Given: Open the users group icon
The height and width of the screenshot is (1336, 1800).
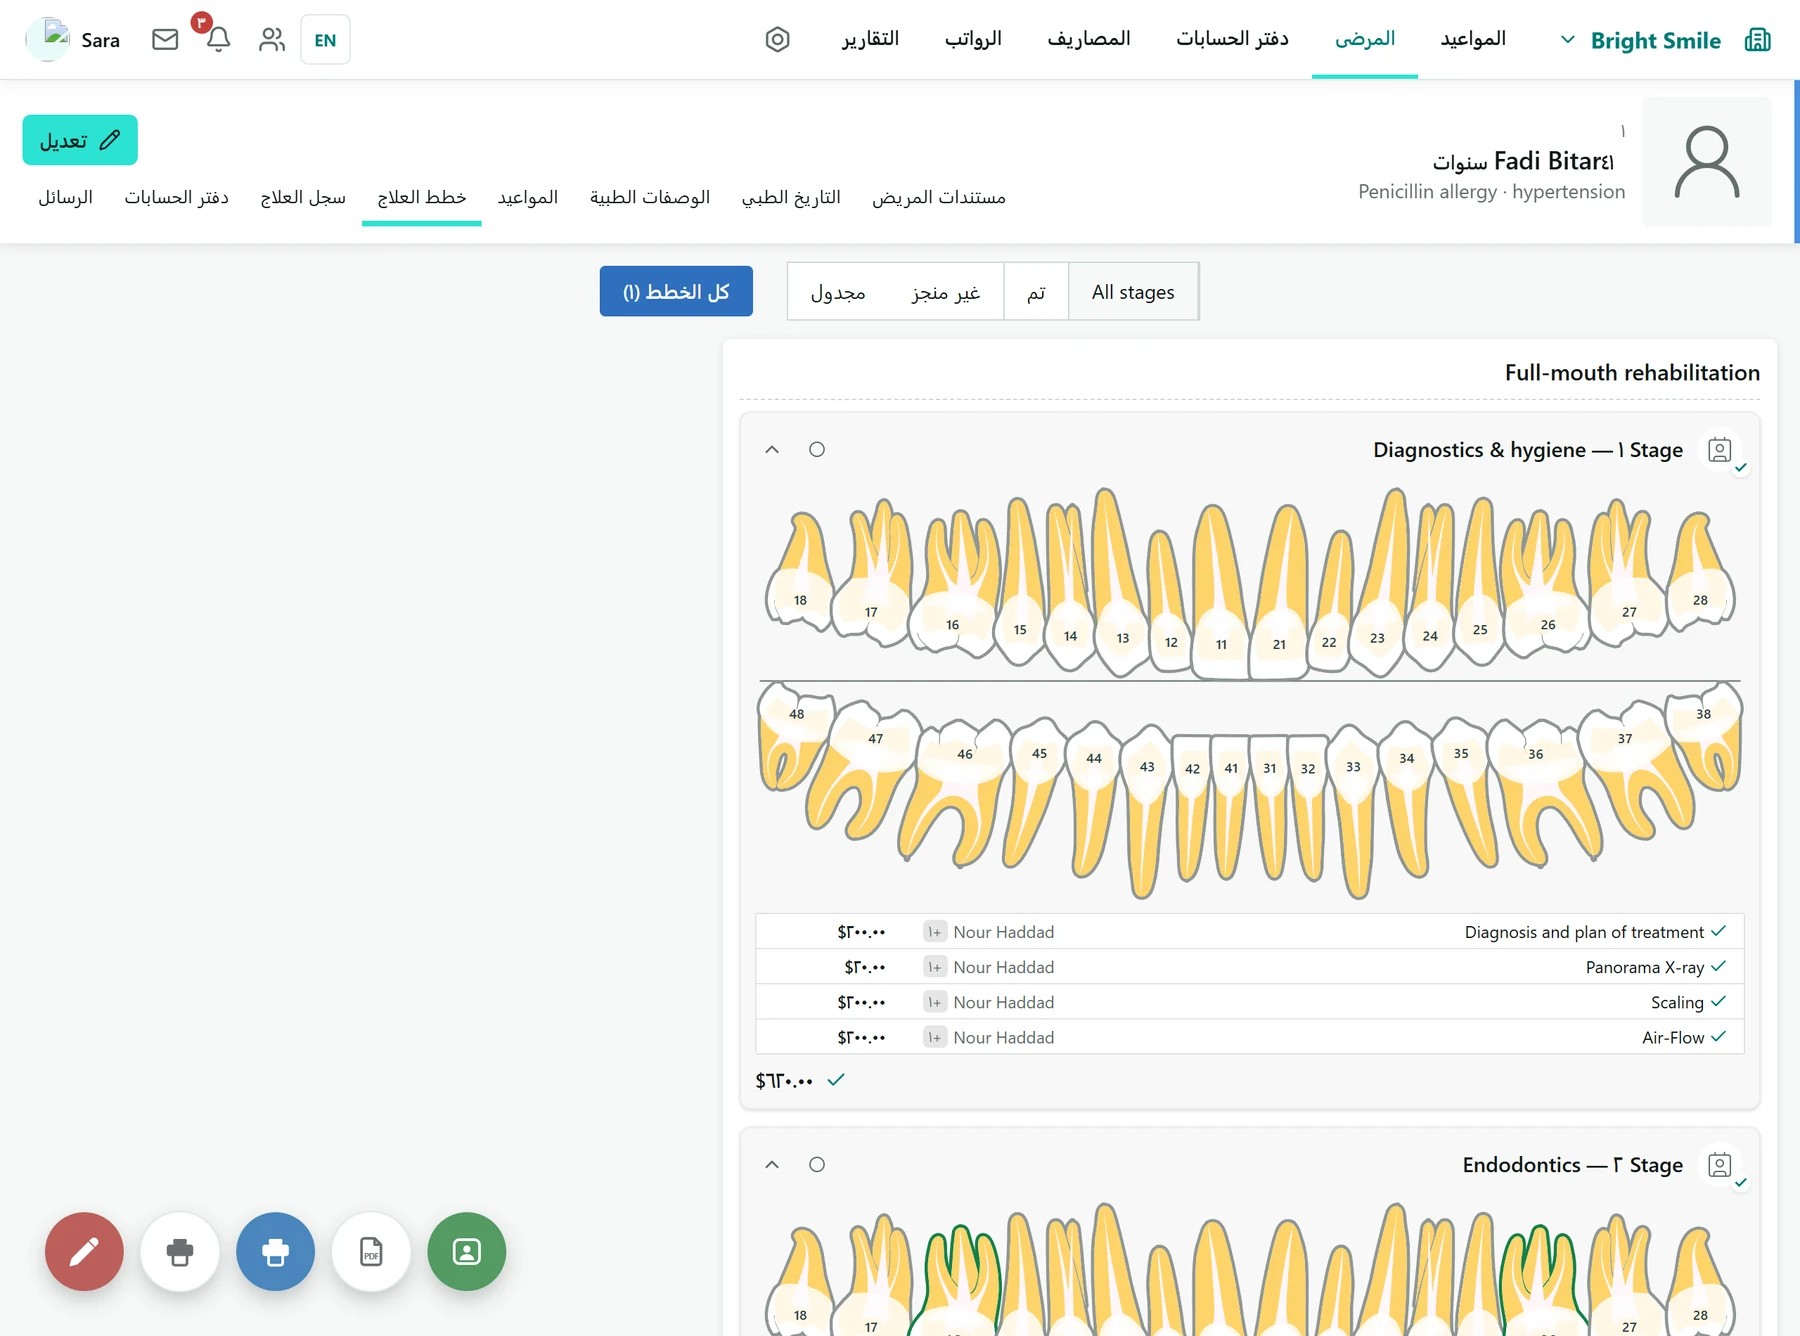Looking at the screenshot, I should [x=272, y=39].
